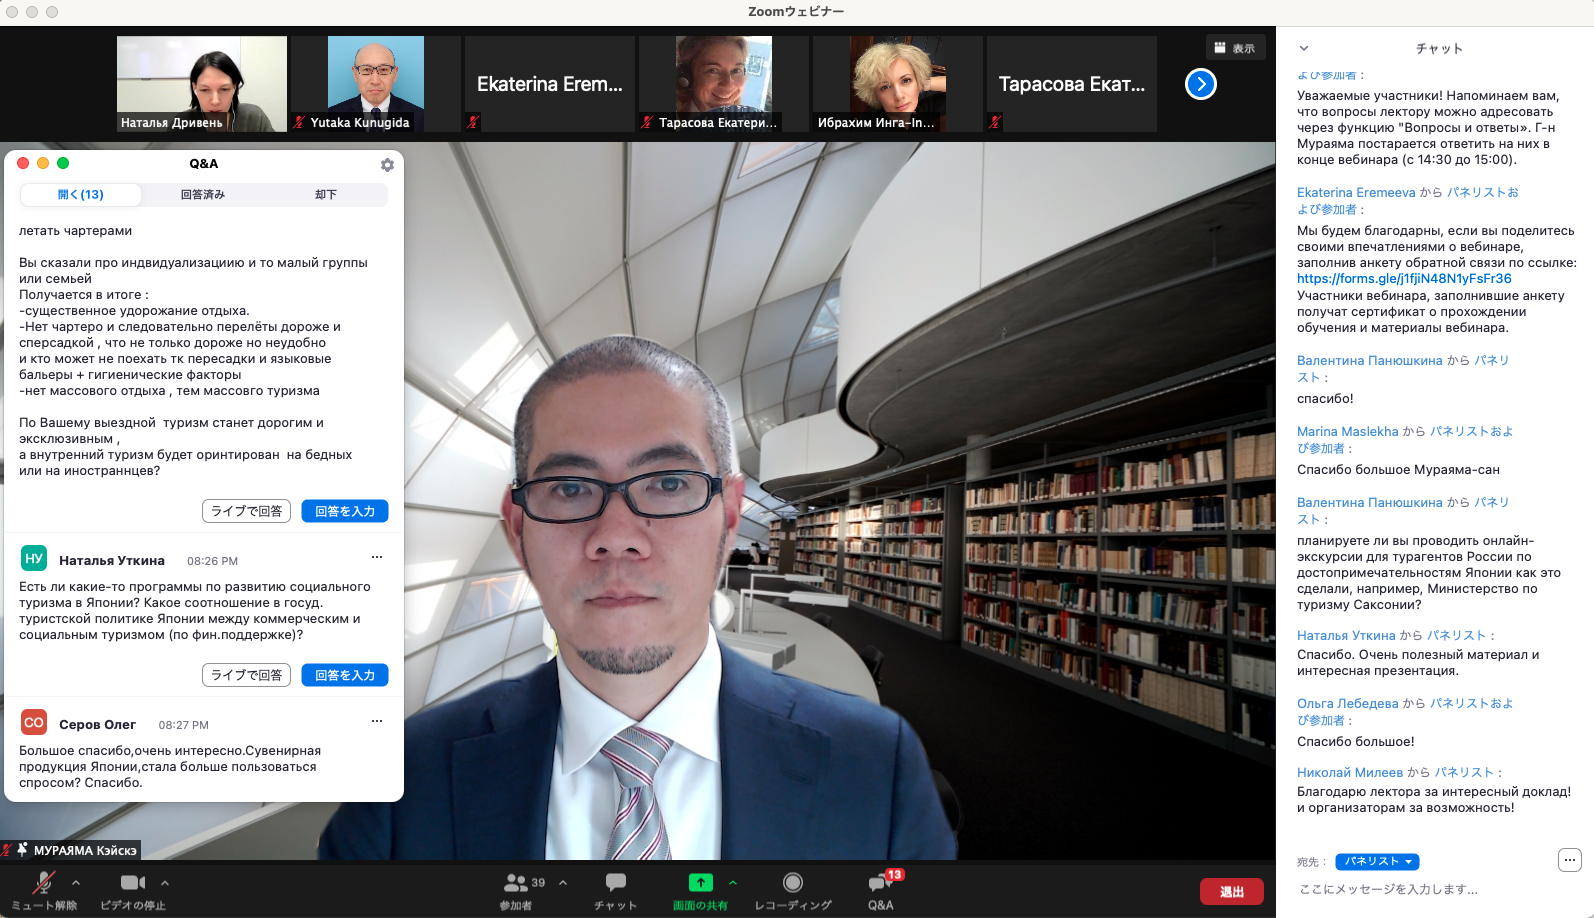This screenshot has width=1594, height=918.
Task: Switch to the 却下 tab
Action: [x=326, y=195]
